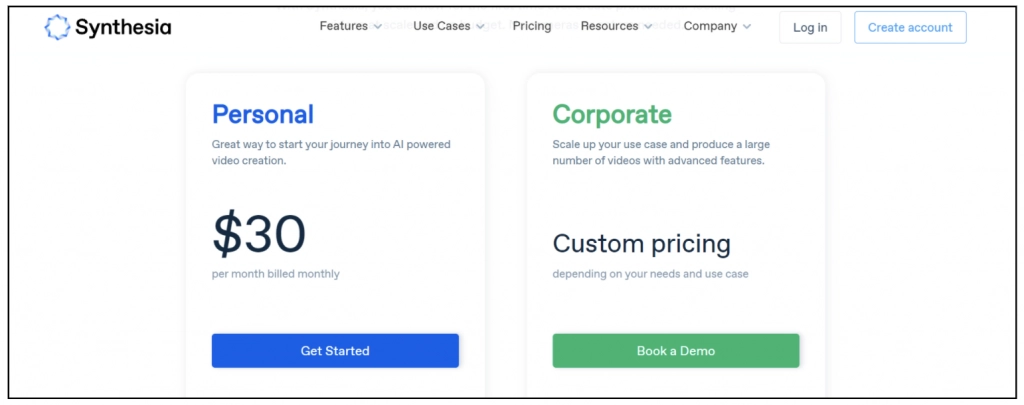
Task: Select the Personal plan heading
Action: 263,114
